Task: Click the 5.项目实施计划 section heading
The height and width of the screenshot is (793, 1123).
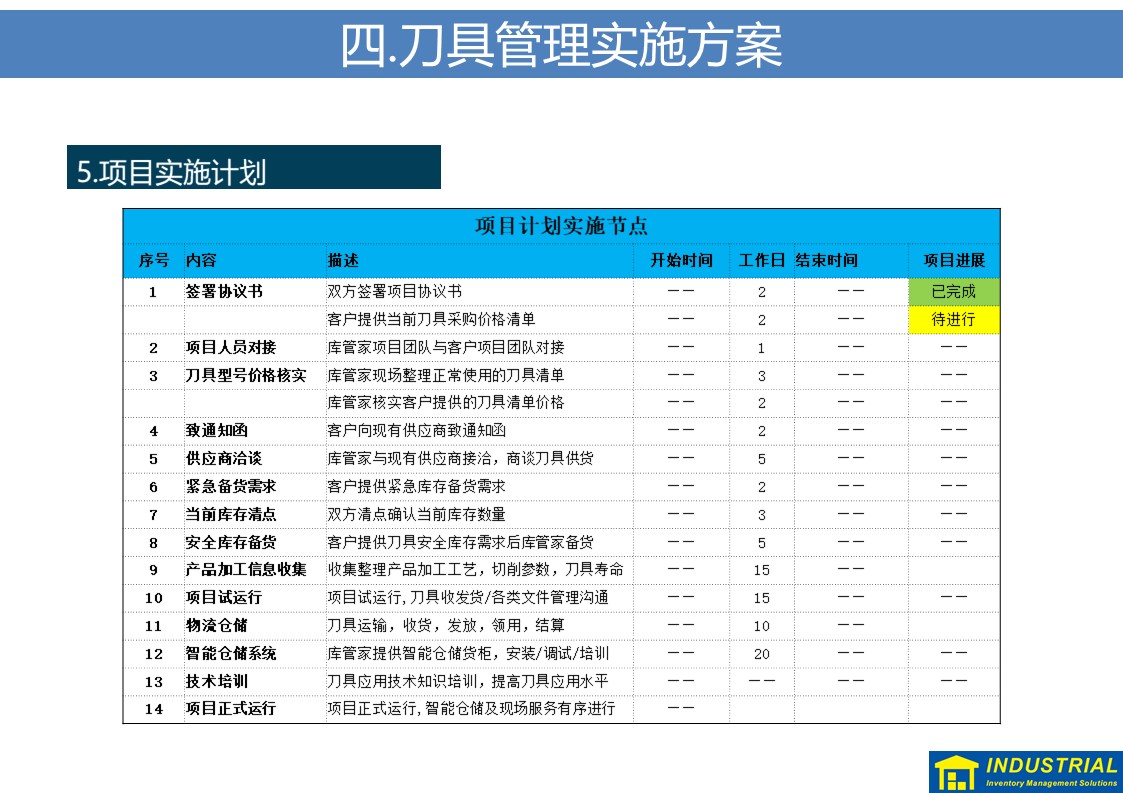Action: coord(172,172)
